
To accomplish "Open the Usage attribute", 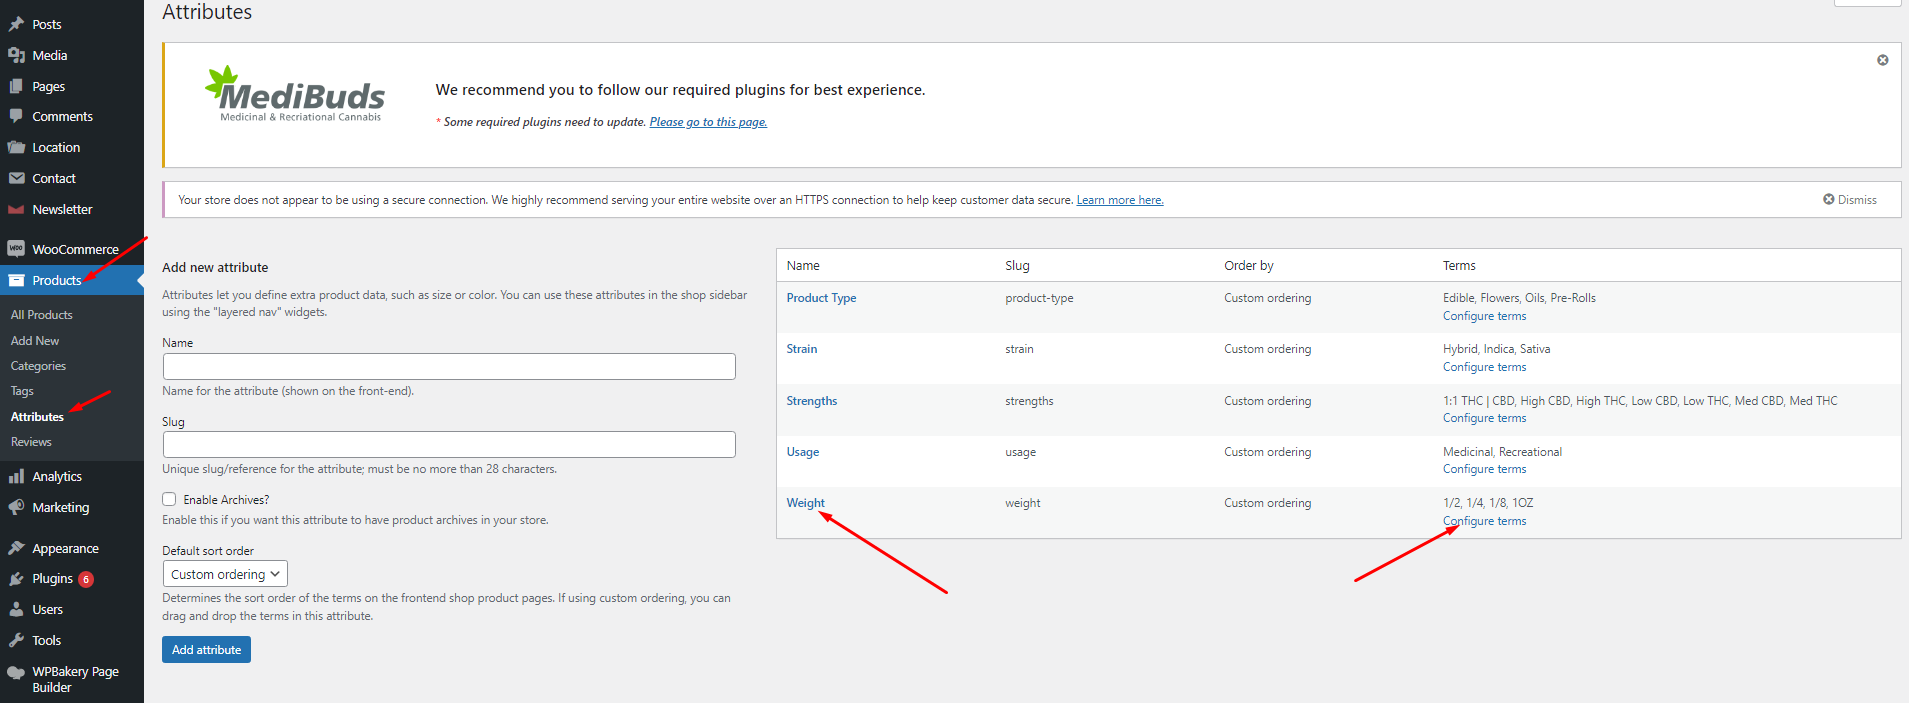I will [x=803, y=452].
